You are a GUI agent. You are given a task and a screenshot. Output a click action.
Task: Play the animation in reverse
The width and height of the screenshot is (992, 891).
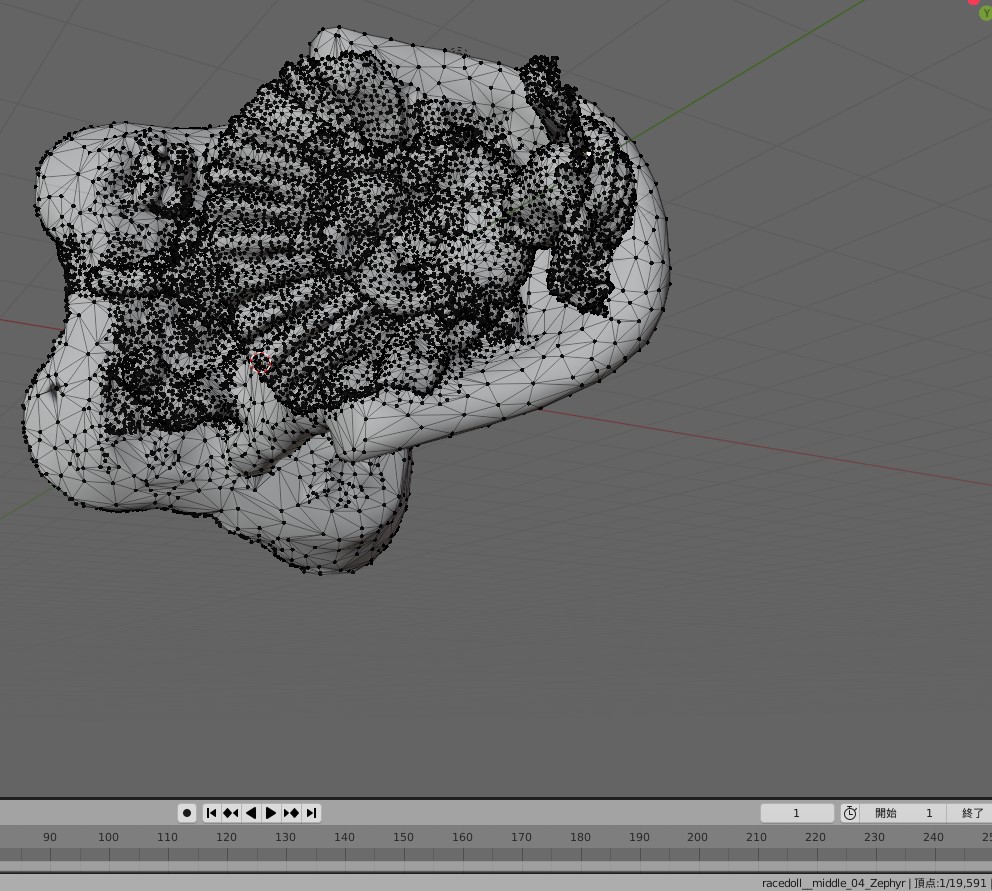coord(251,813)
